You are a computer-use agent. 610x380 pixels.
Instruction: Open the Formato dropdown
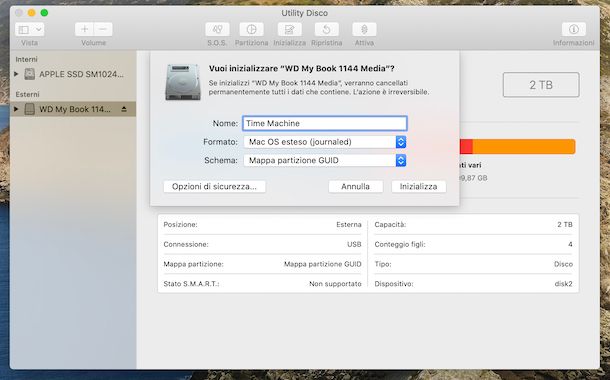point(325,142)
